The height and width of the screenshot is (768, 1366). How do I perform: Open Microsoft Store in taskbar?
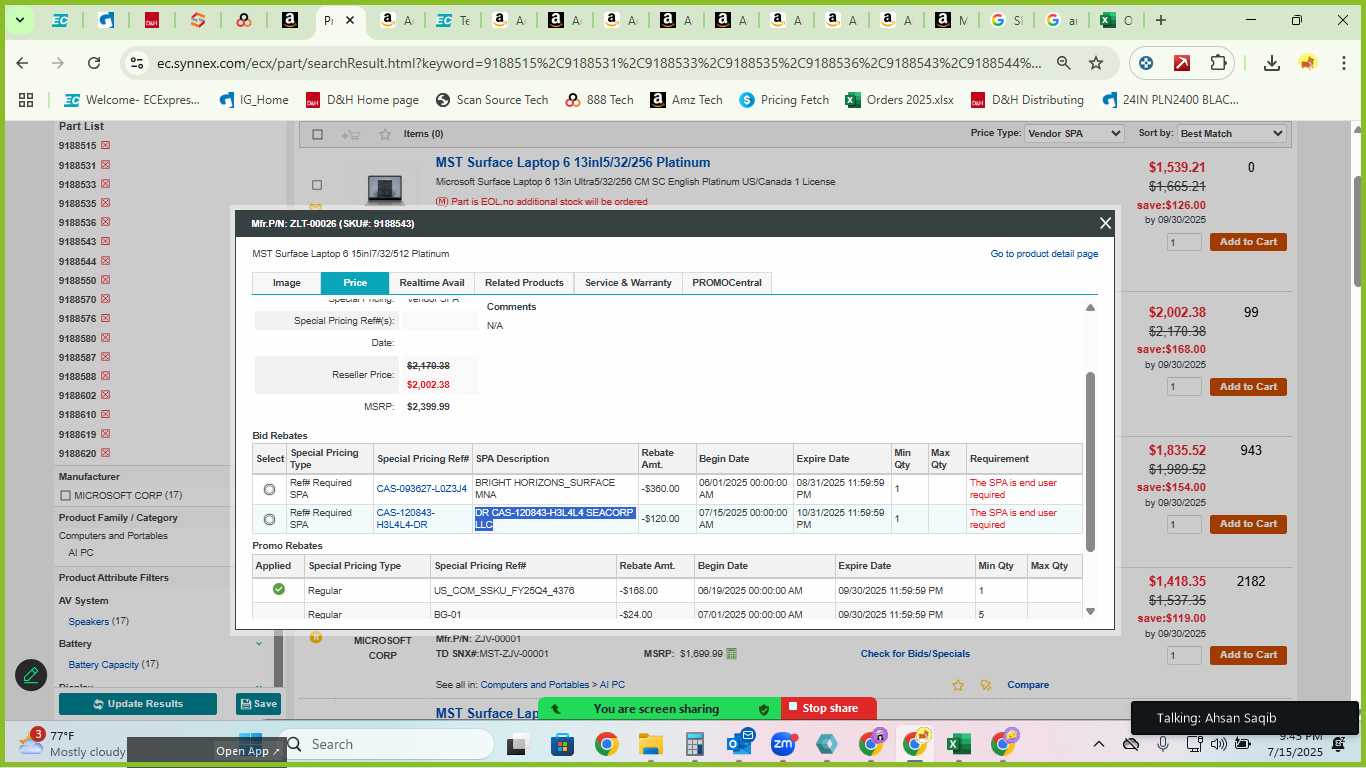[562, 744]
